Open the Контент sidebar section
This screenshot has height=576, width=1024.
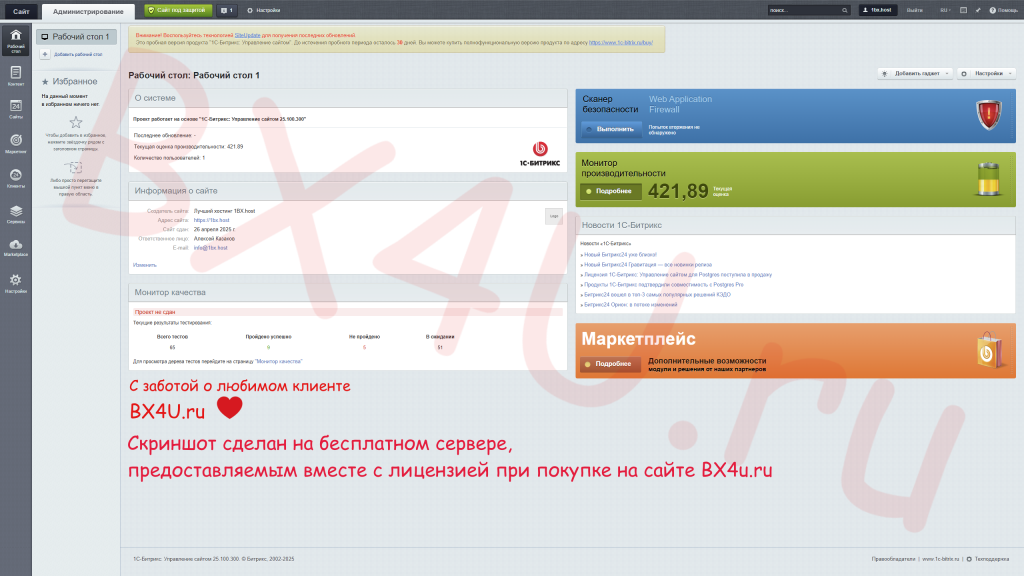coord(16,76)
